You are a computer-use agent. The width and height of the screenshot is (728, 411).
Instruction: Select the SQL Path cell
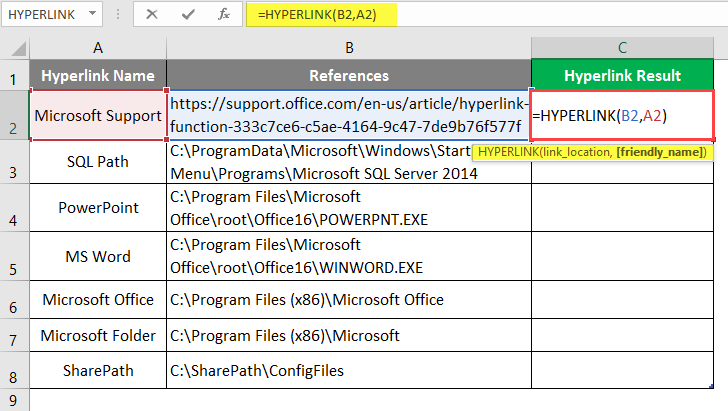point(98,162)
